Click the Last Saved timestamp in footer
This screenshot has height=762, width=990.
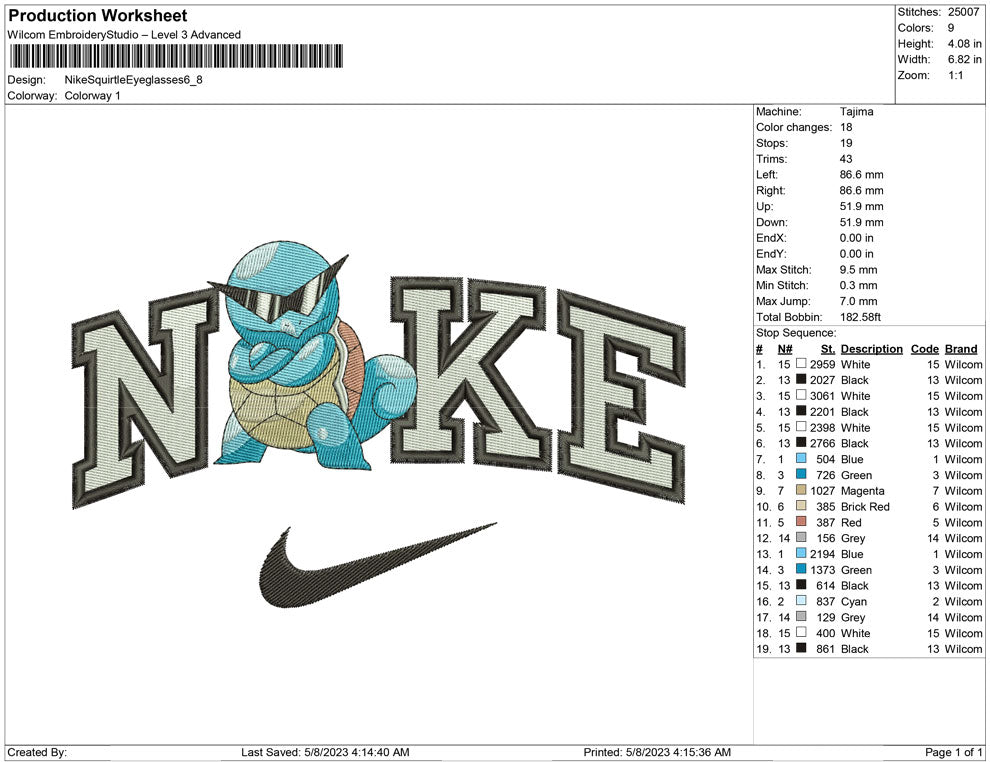coord(325,752)
